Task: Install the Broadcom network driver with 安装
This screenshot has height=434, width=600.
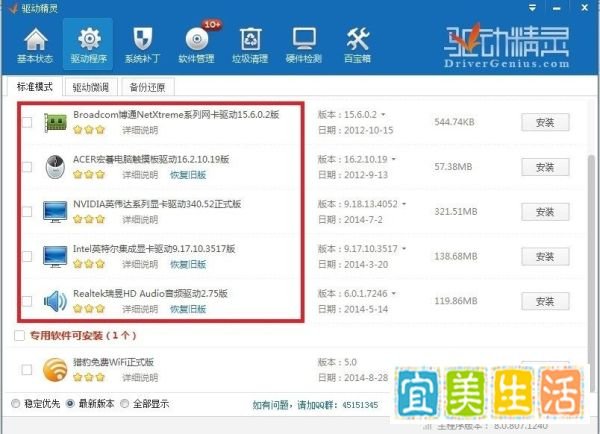Action: click(545, 122)
